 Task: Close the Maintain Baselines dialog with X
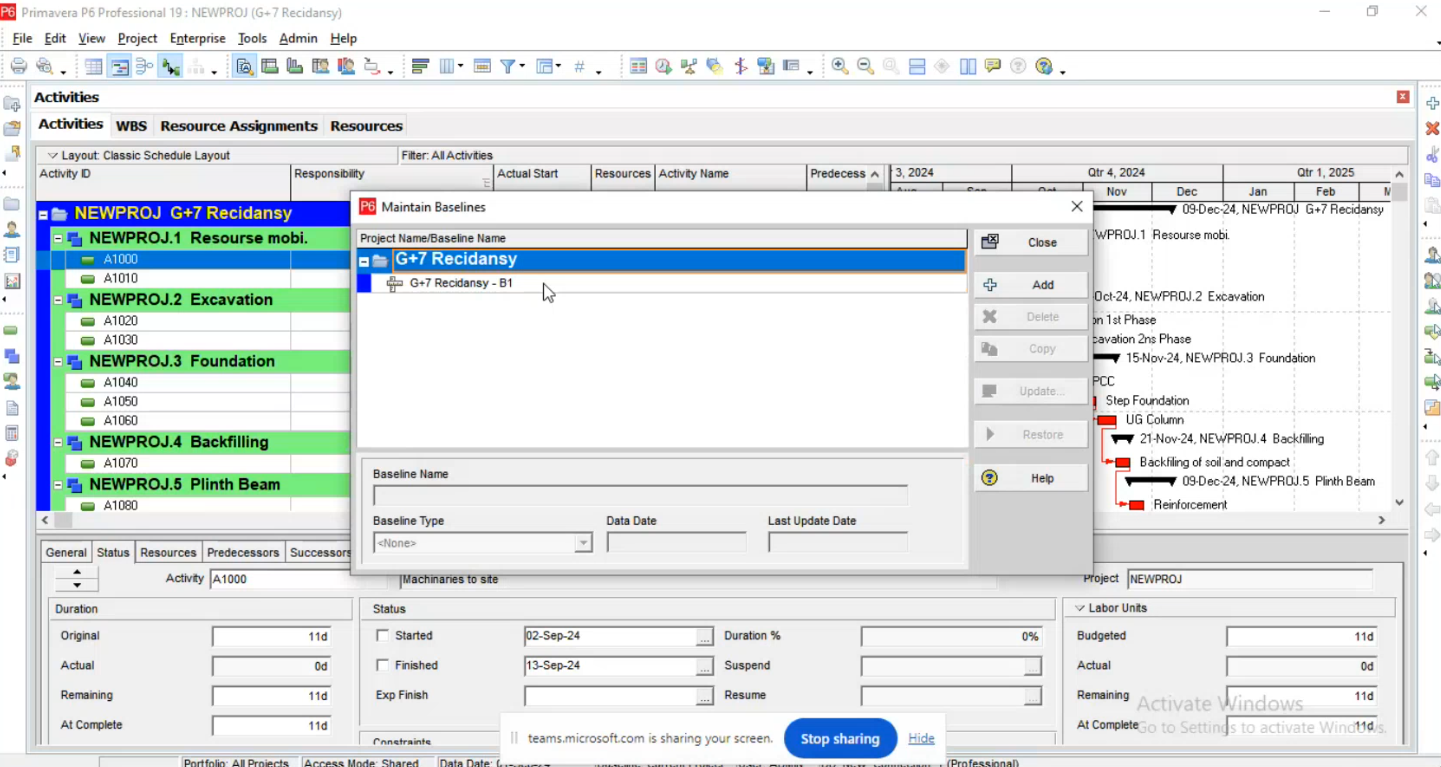tap(1076, 207)
